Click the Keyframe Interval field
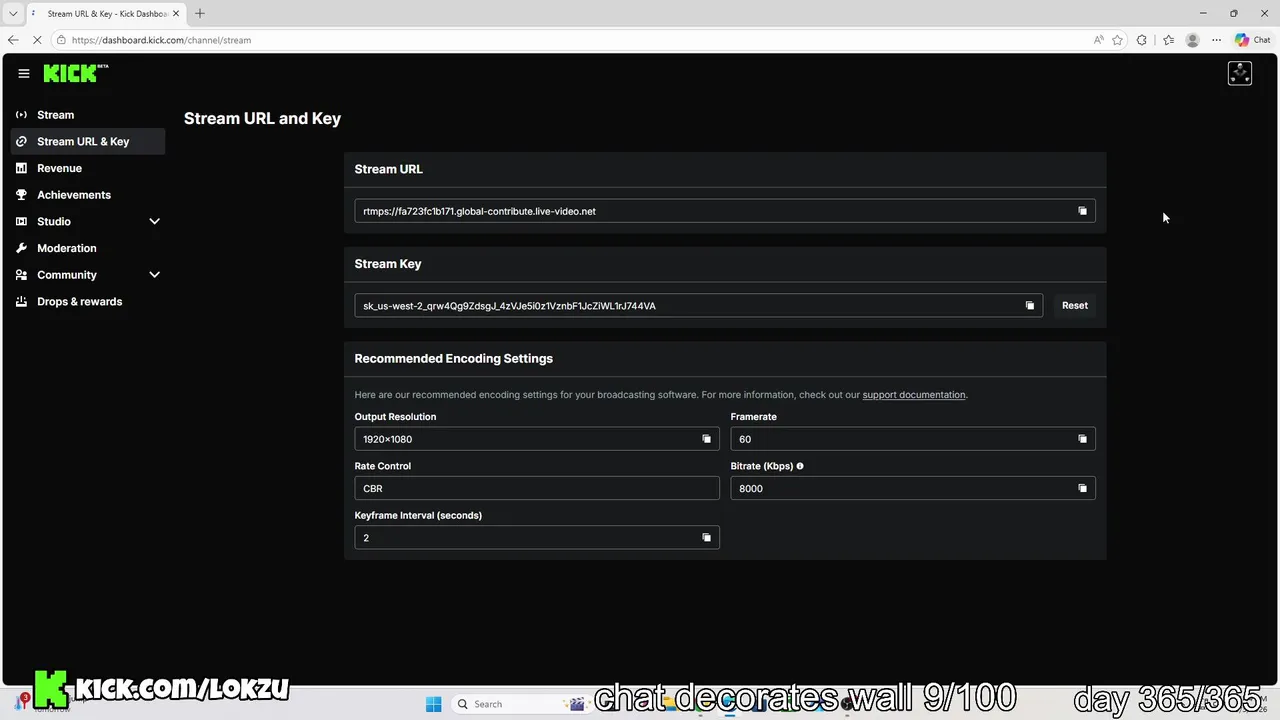Screen dimensions: 1280x720 (x=537, y=538)
